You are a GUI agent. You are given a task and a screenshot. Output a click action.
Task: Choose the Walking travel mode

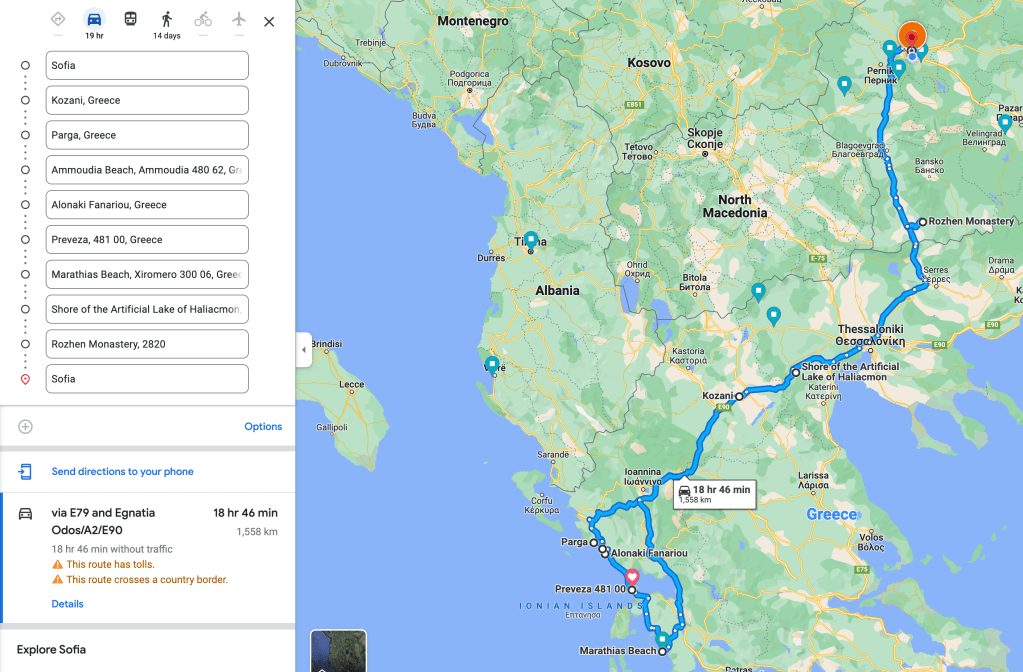[167, 19]
